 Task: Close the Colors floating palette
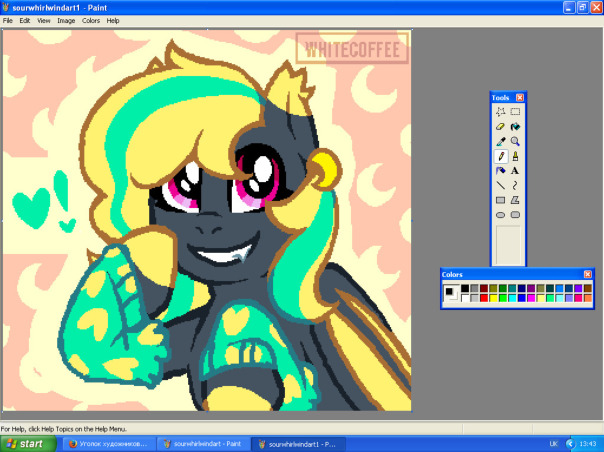587,274
